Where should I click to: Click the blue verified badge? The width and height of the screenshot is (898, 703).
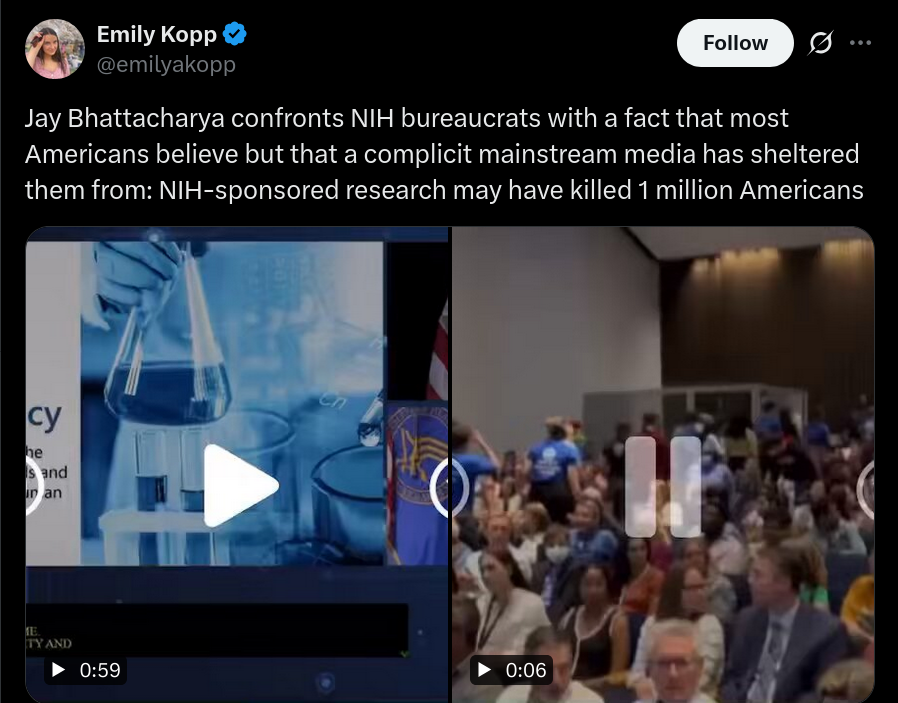click(x=234, y=34)
